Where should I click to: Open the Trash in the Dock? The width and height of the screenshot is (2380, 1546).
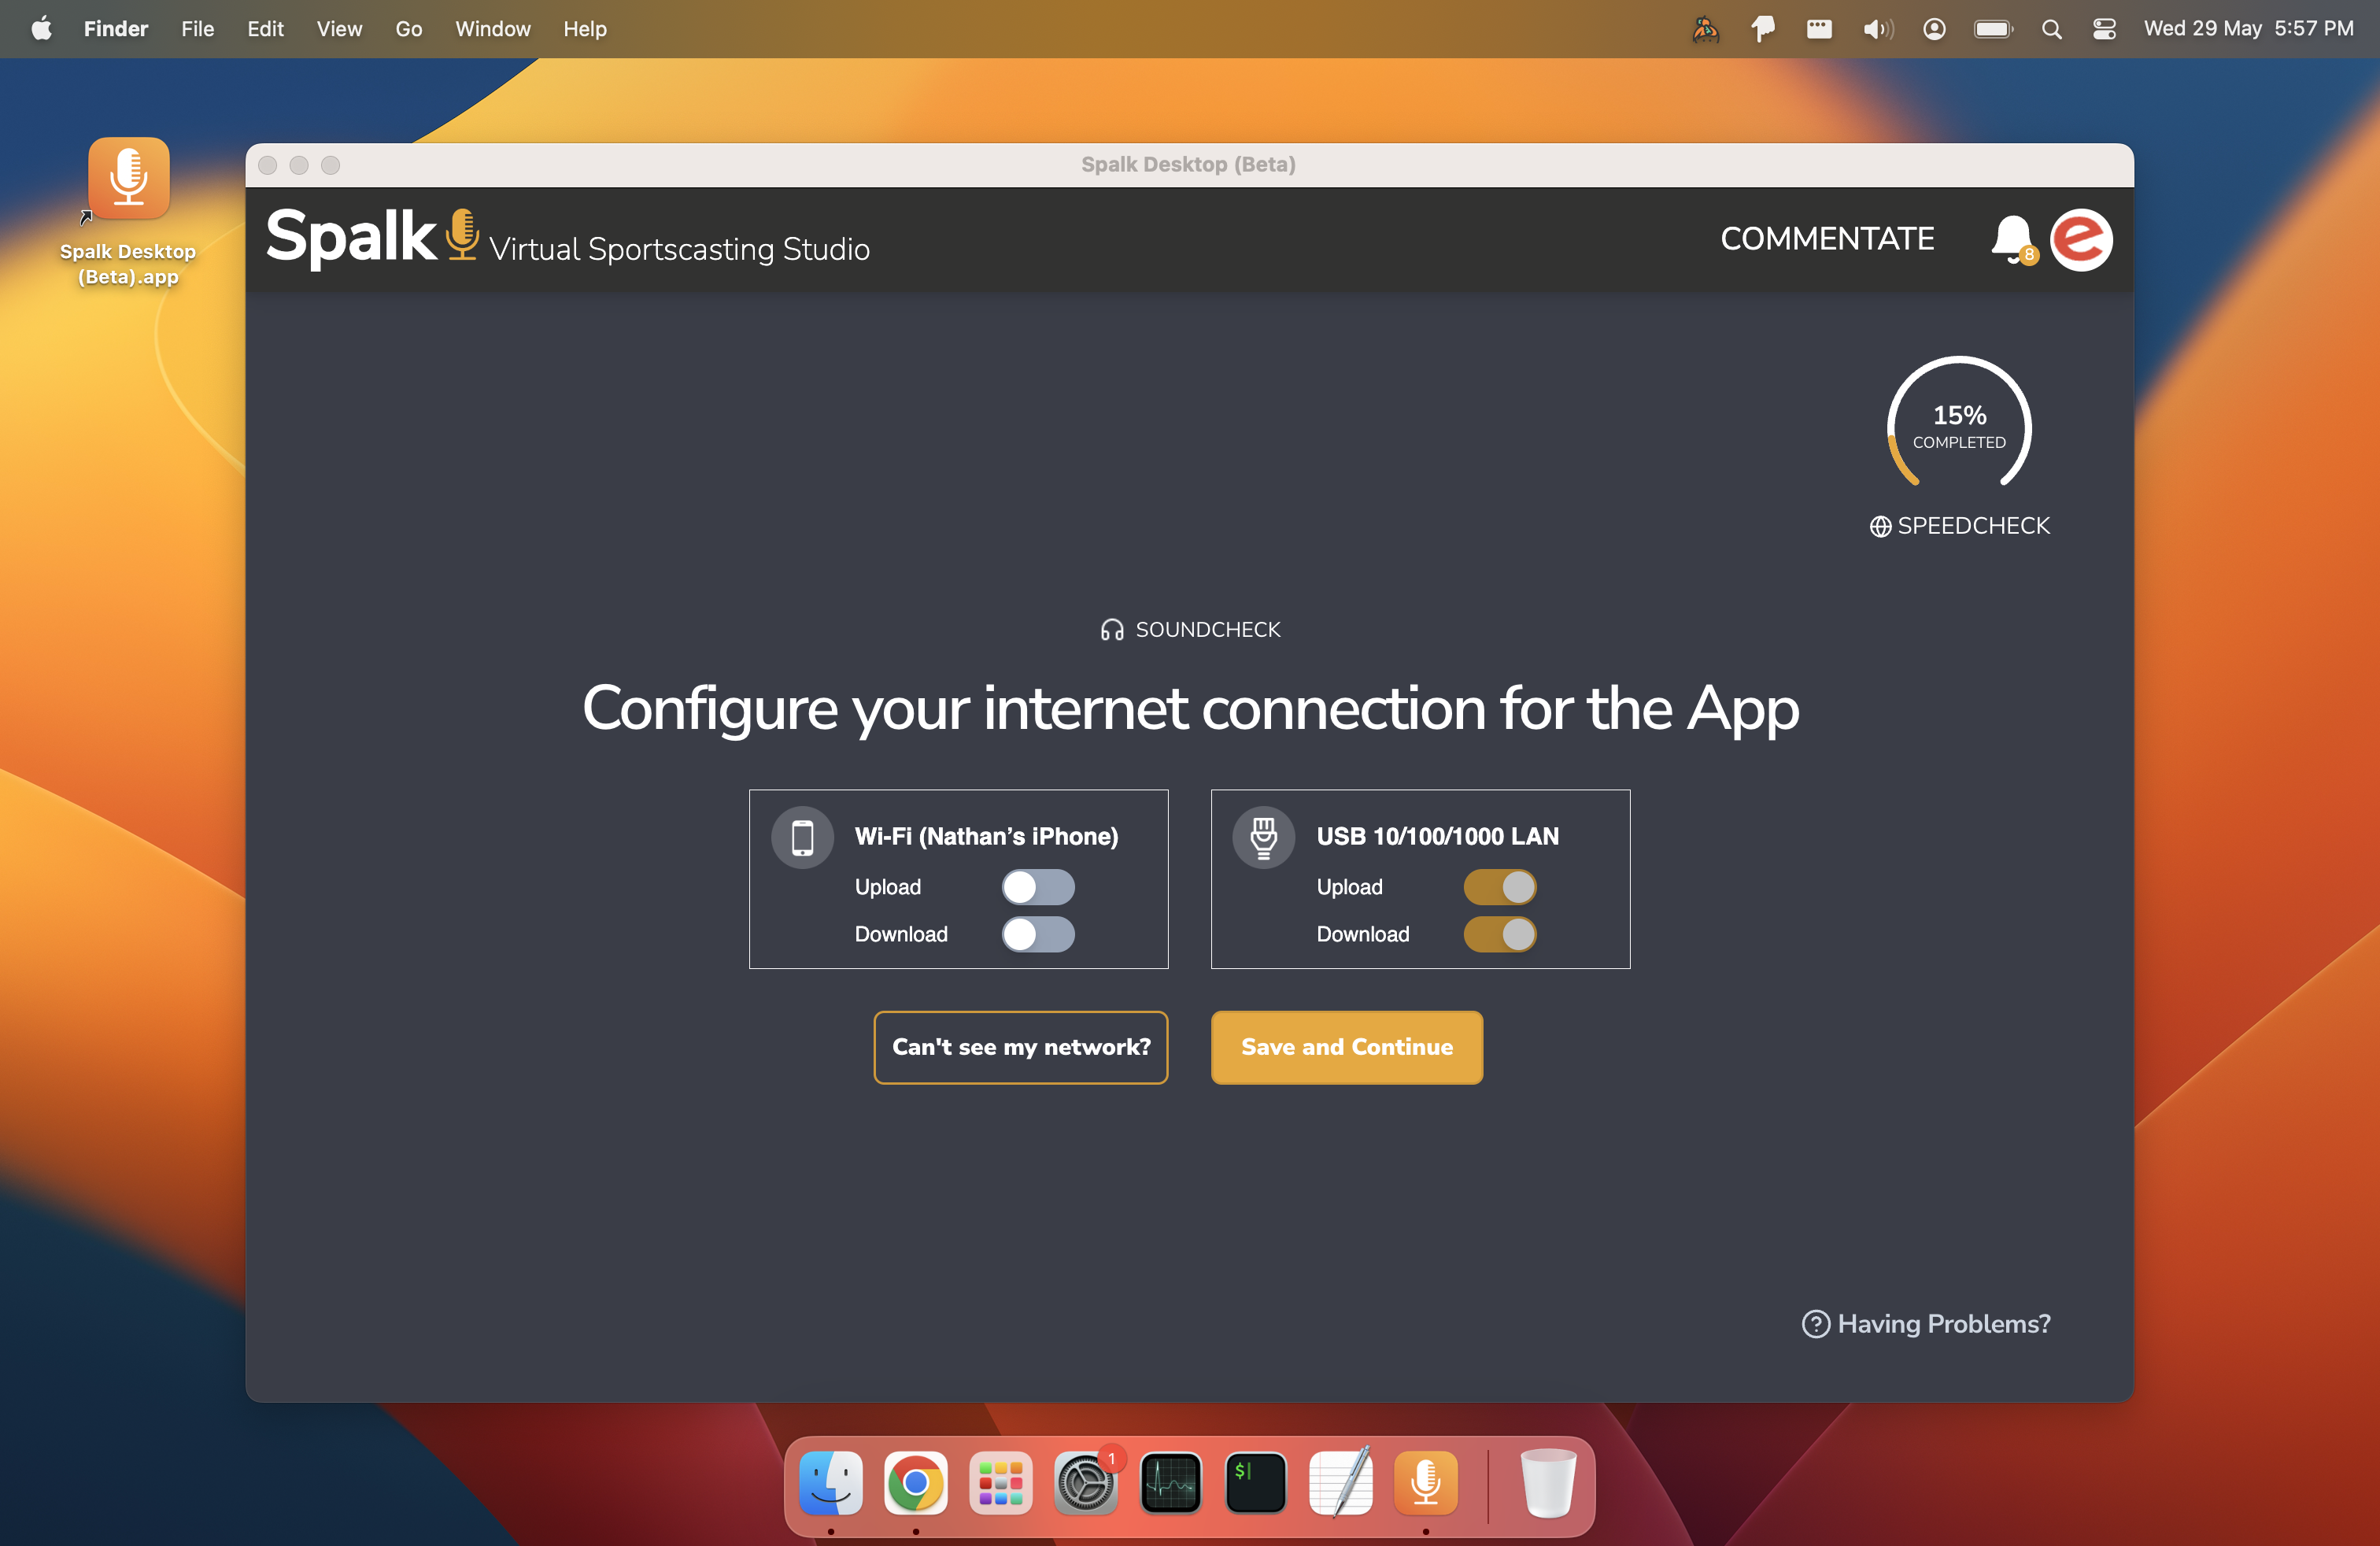tap(1548, 1483)
